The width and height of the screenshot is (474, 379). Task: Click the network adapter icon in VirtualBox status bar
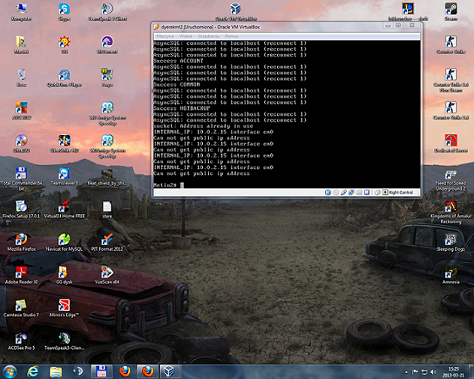pos(351,192)
